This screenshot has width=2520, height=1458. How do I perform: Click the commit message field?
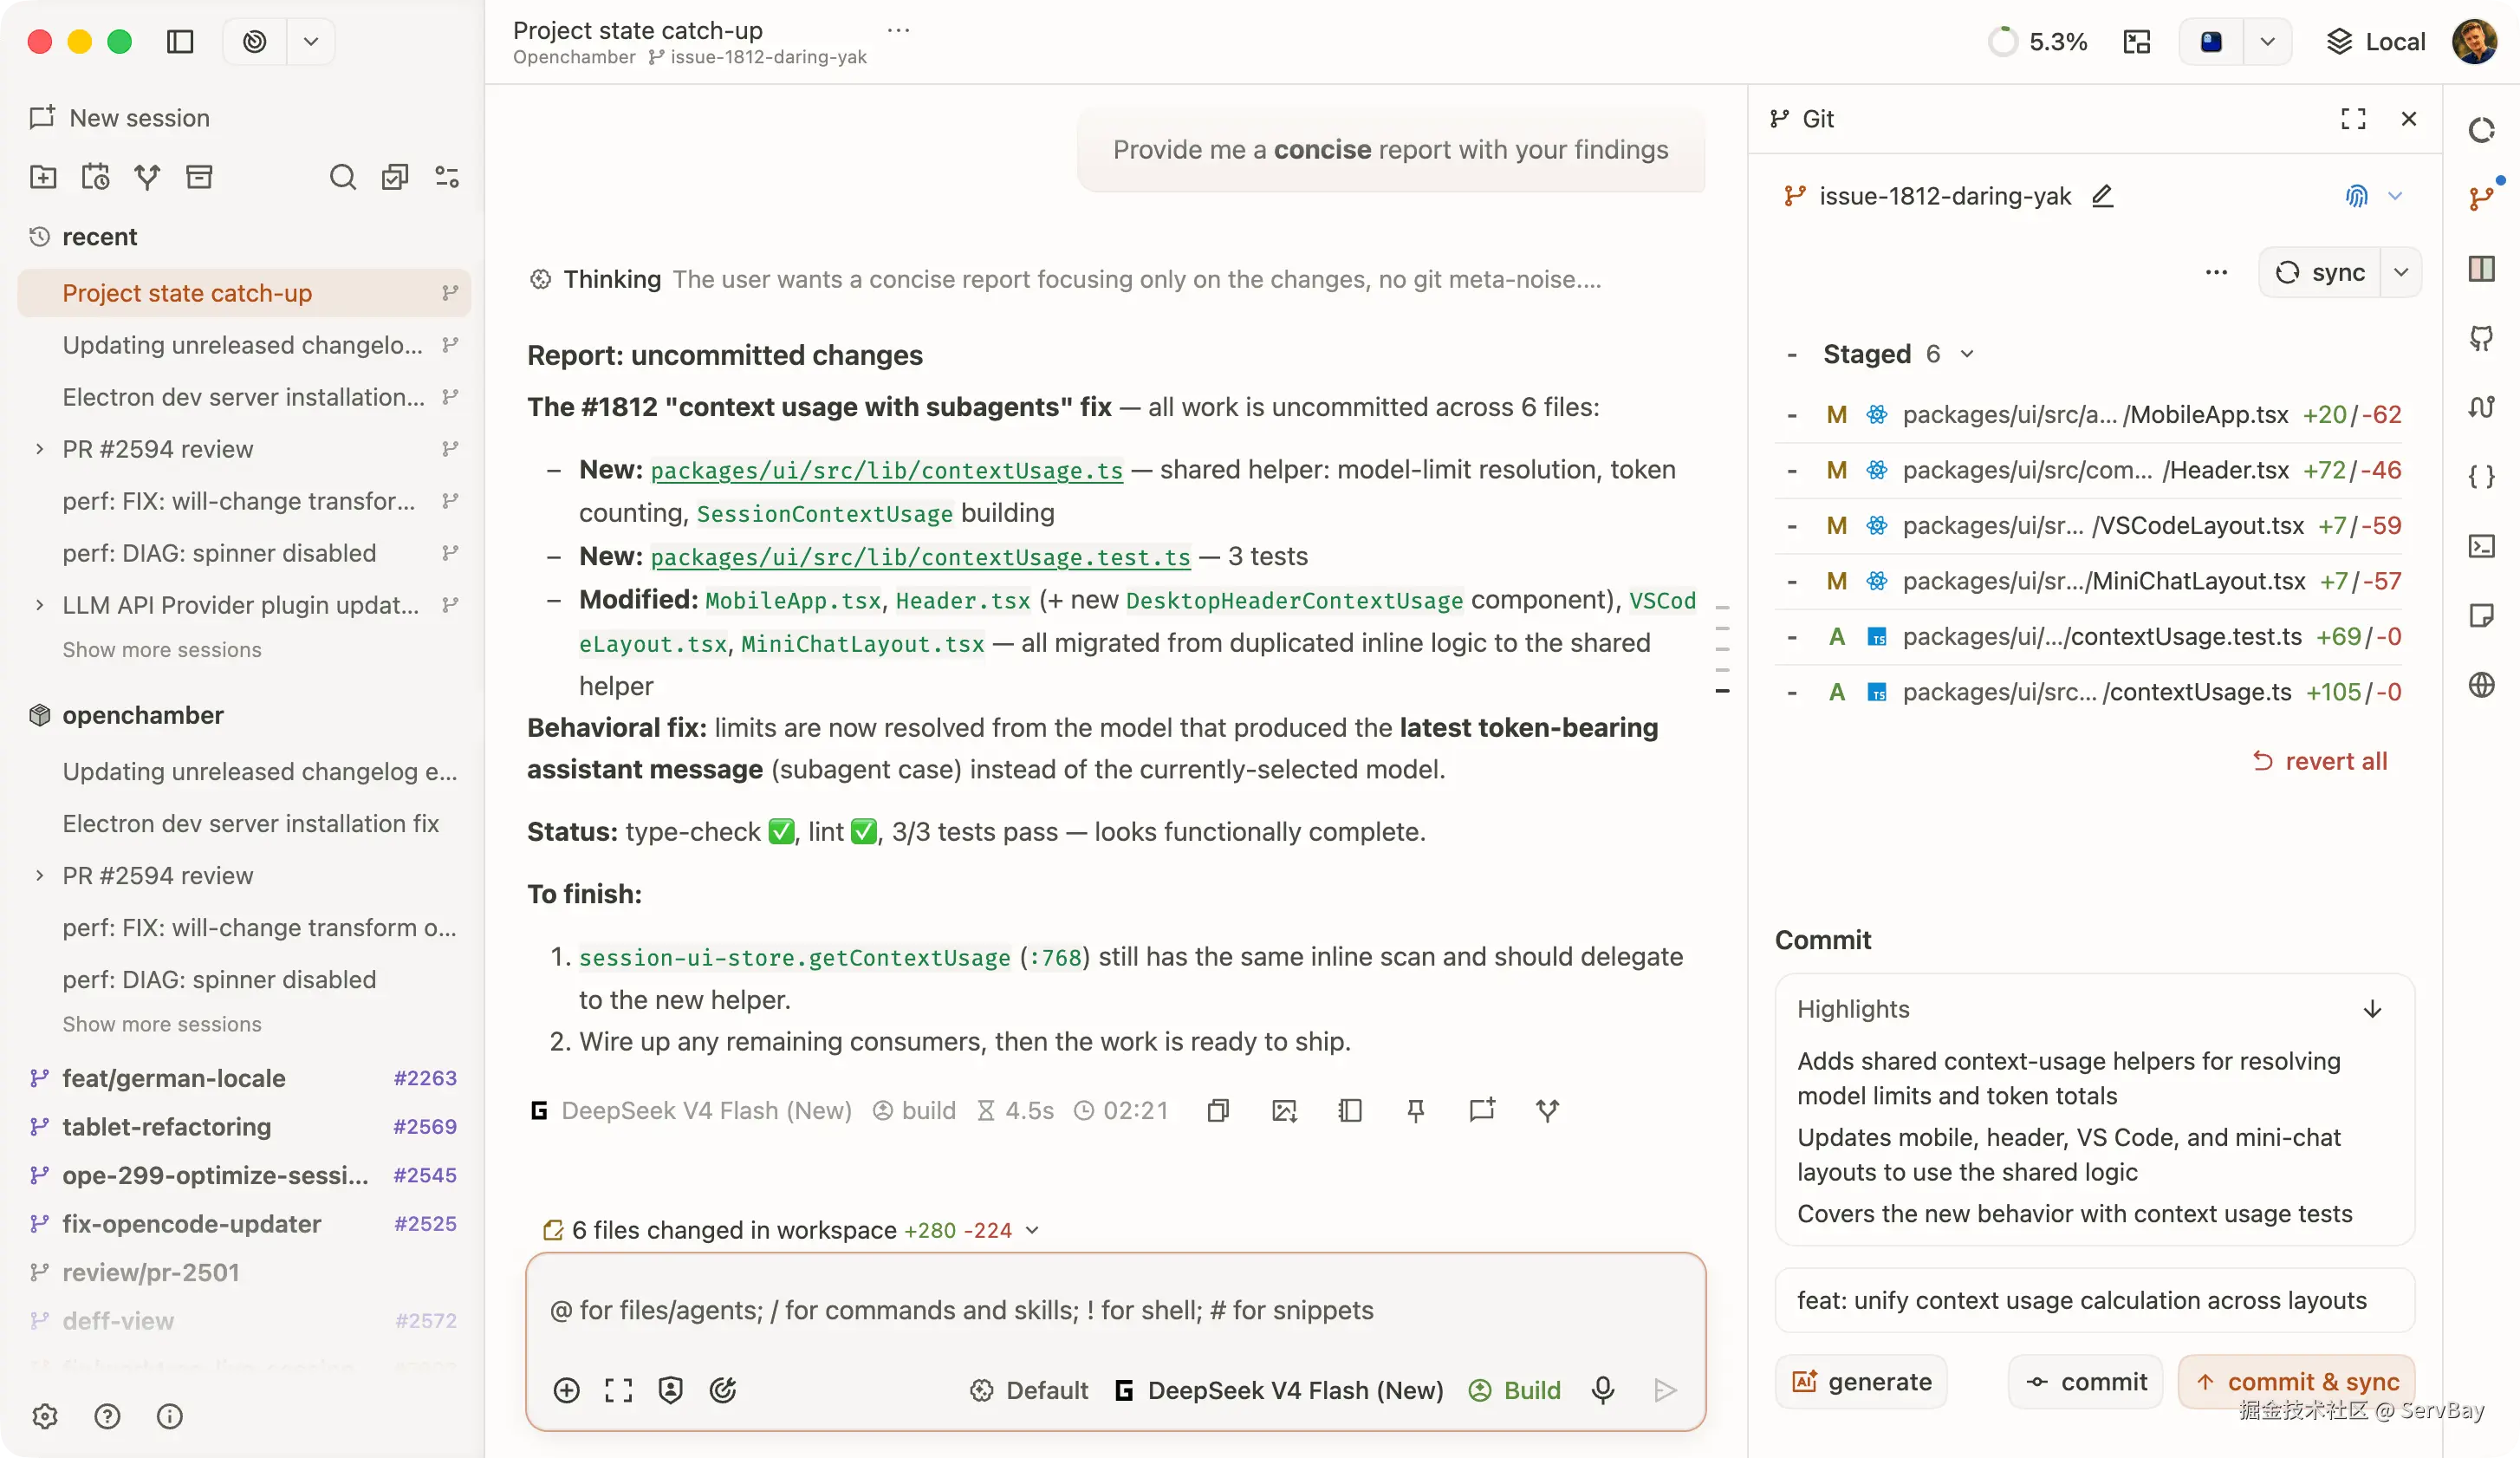tap(2095, 1300)
